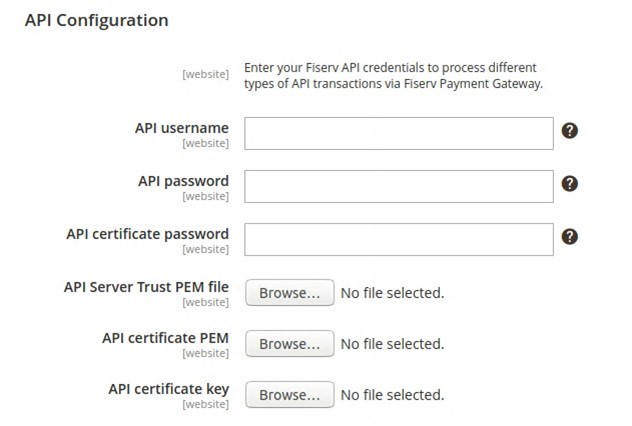Viewport: 632px width, 426px height.
Task: Browse for the API certificate PEM
Action: [x=290, y=344]
